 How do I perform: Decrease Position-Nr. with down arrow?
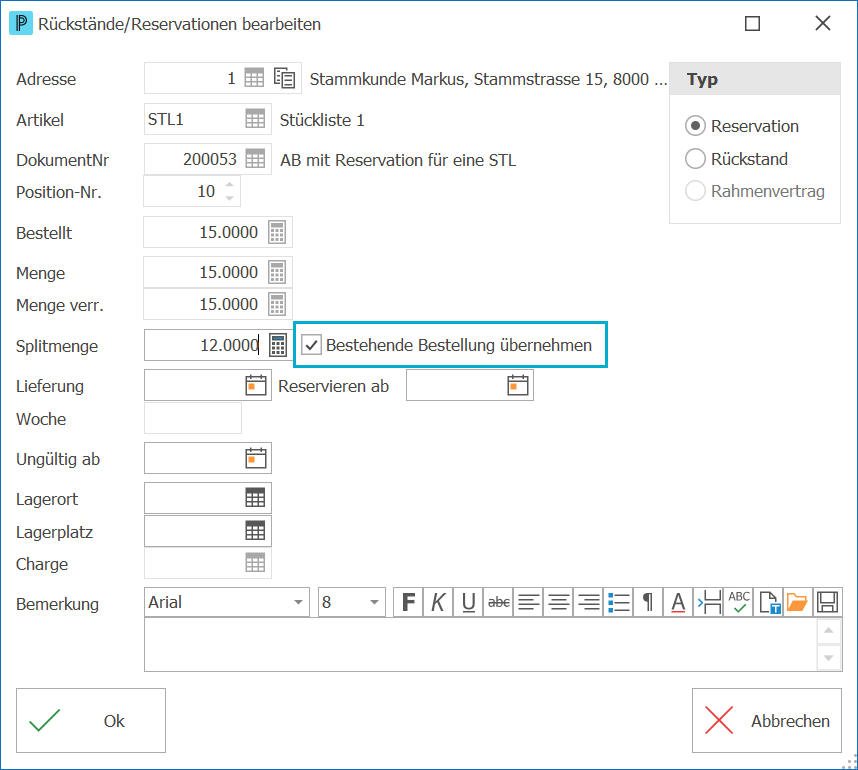click(x=230, y=198)
